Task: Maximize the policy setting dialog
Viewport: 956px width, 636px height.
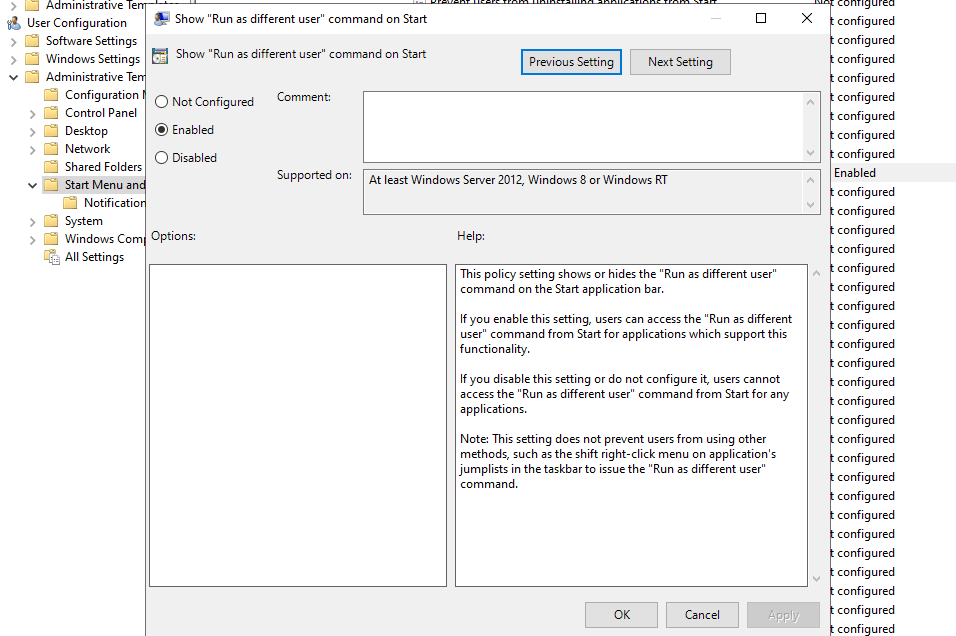Action: pyautogui.click(x=761, y=18)
